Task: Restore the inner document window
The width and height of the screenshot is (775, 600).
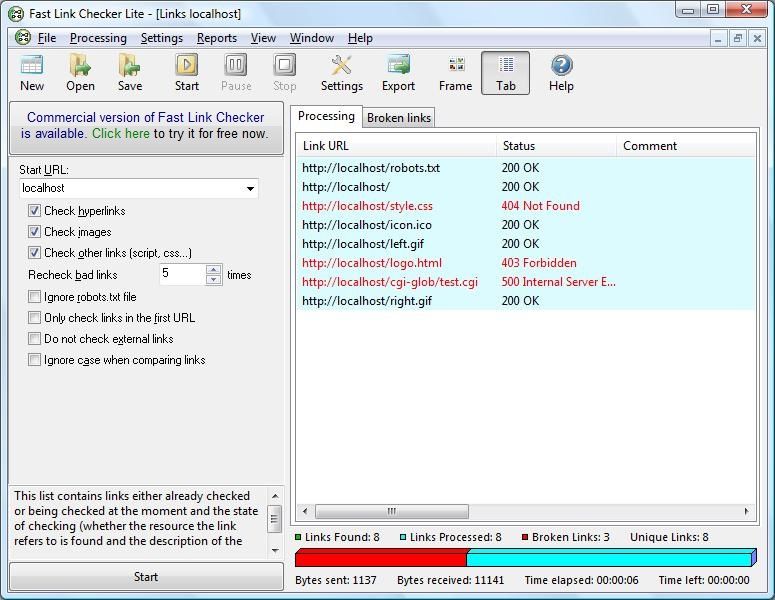Action: click(738, 38)
